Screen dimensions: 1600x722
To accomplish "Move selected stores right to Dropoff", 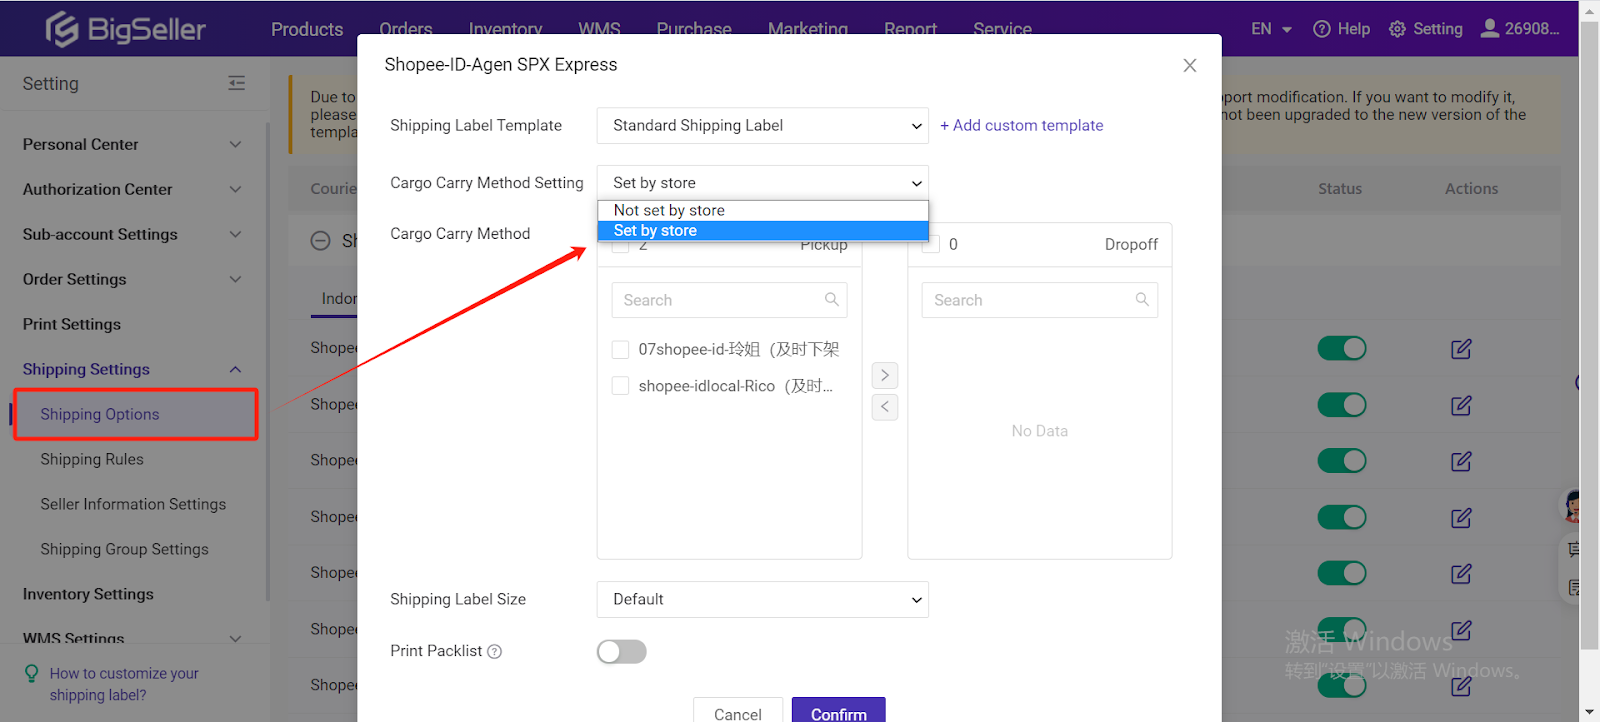I will tap(884, 375).
